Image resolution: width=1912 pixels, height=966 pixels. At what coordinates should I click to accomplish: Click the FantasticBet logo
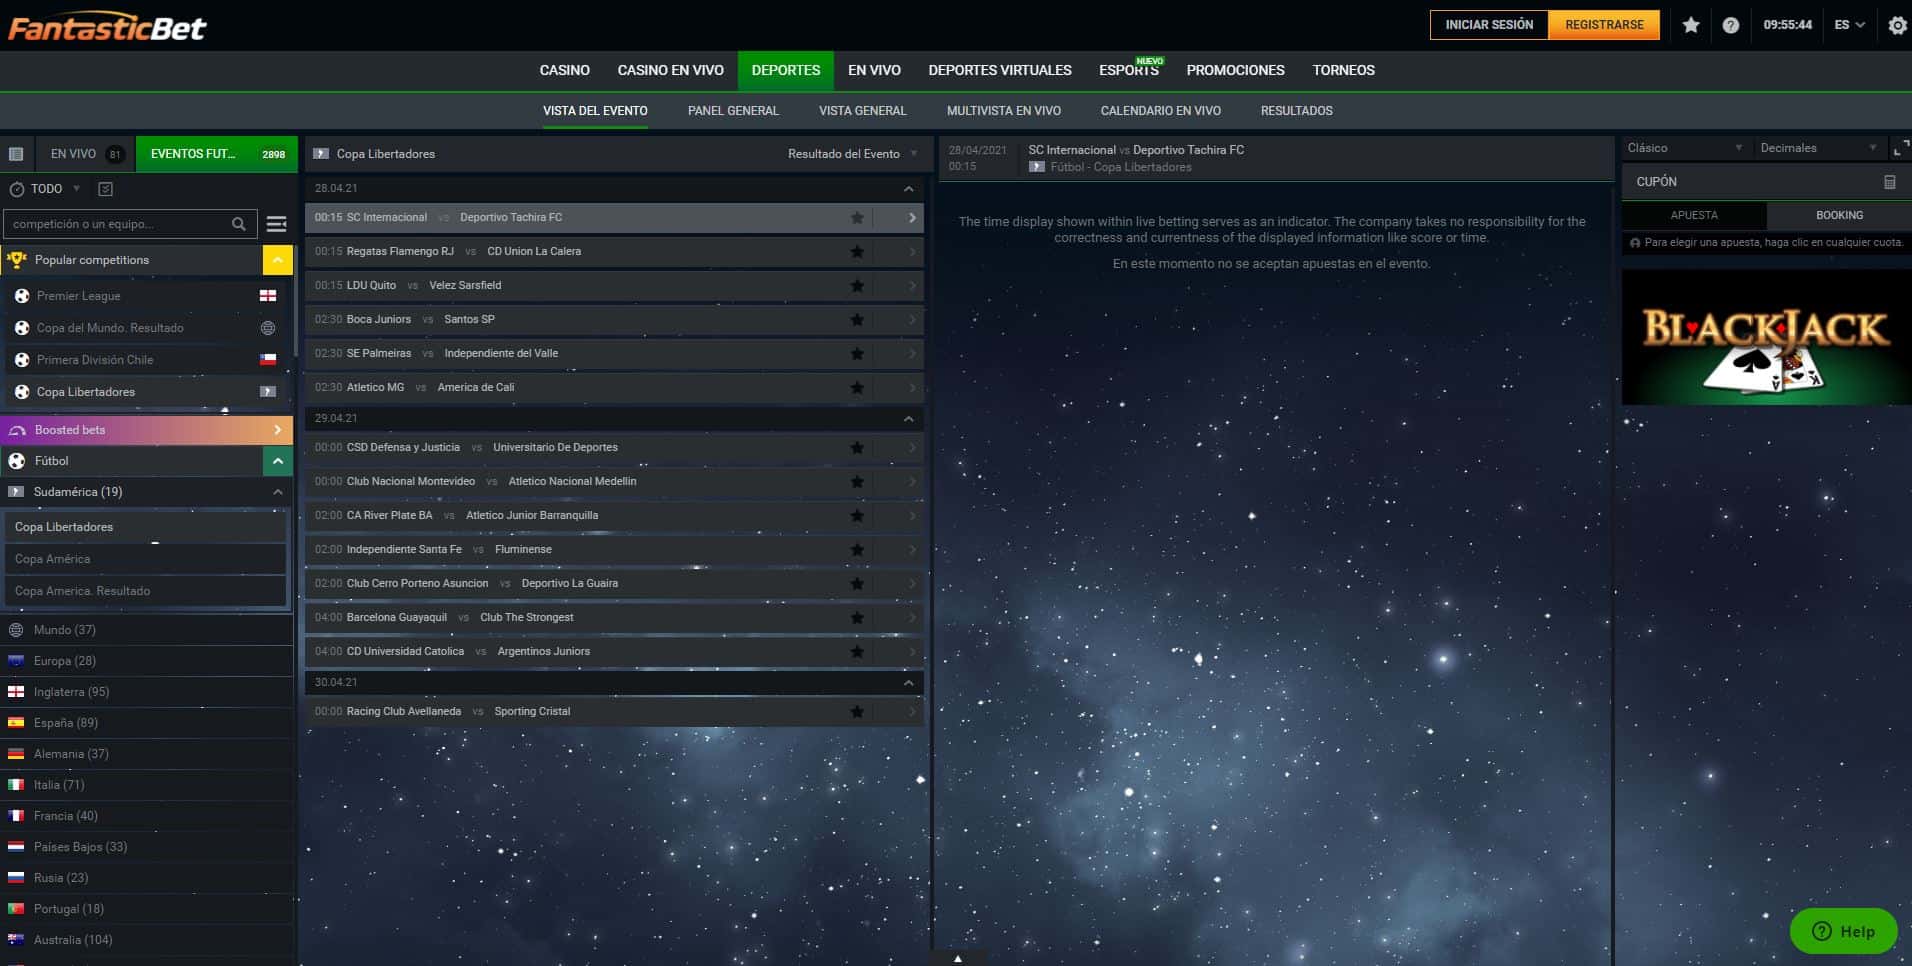tap(107, 27)
